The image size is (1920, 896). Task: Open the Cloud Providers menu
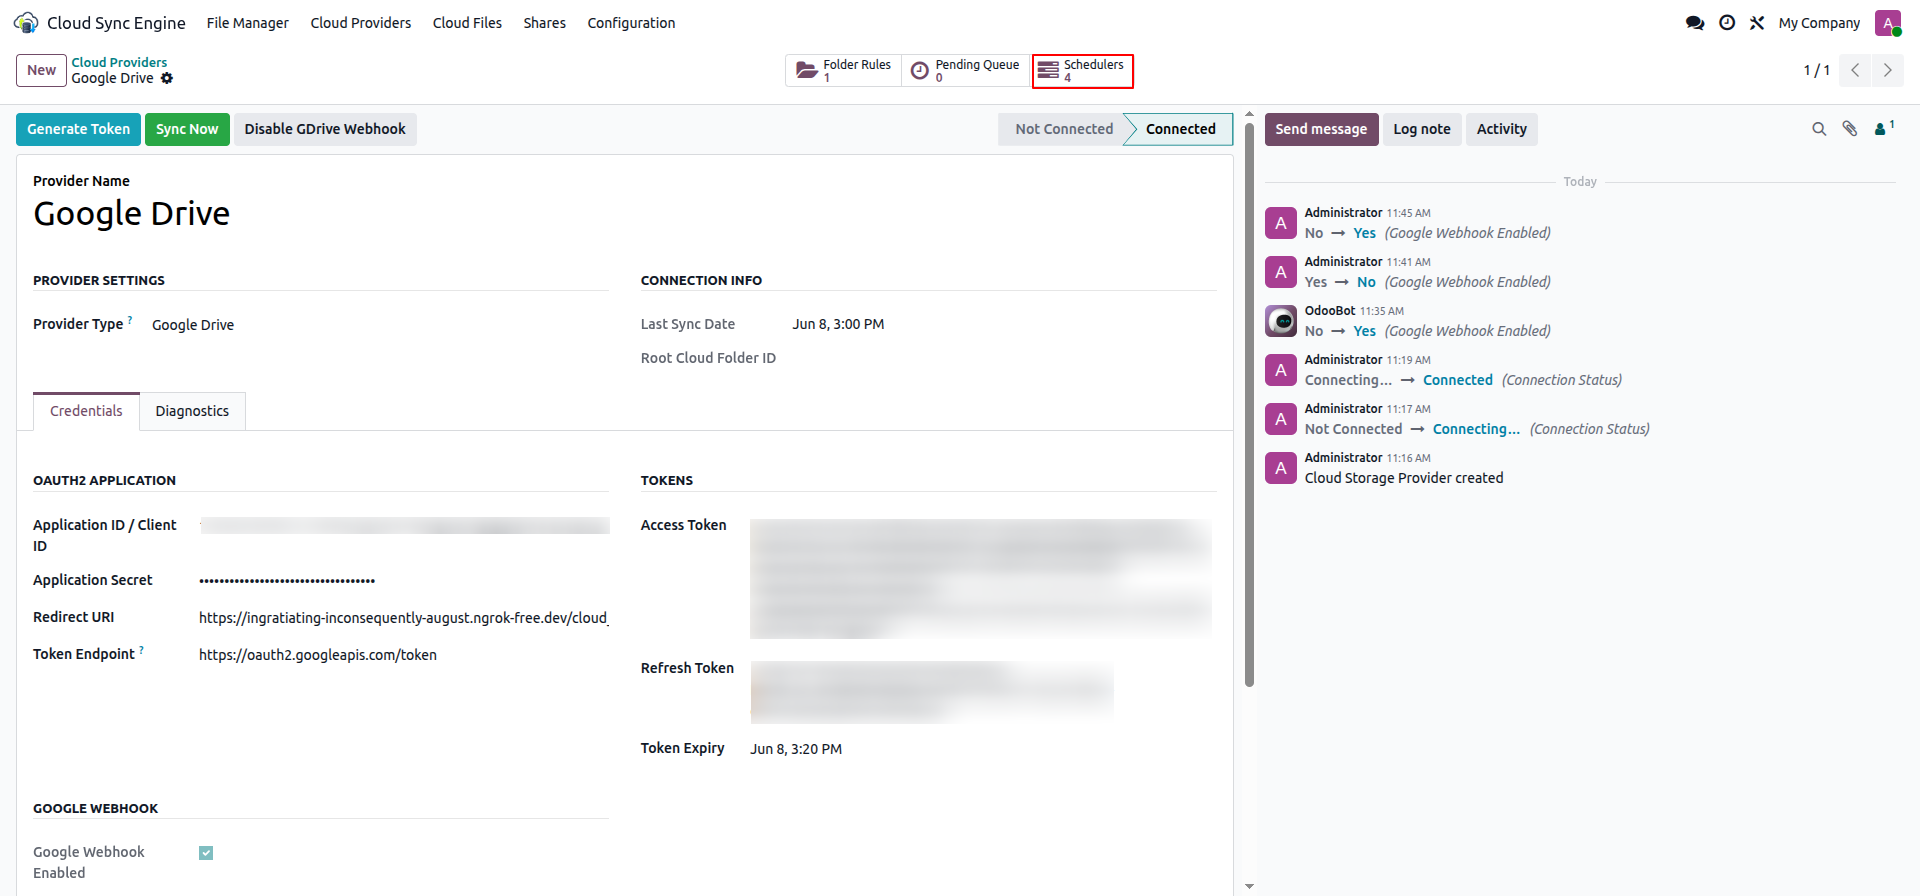[361, 23]
